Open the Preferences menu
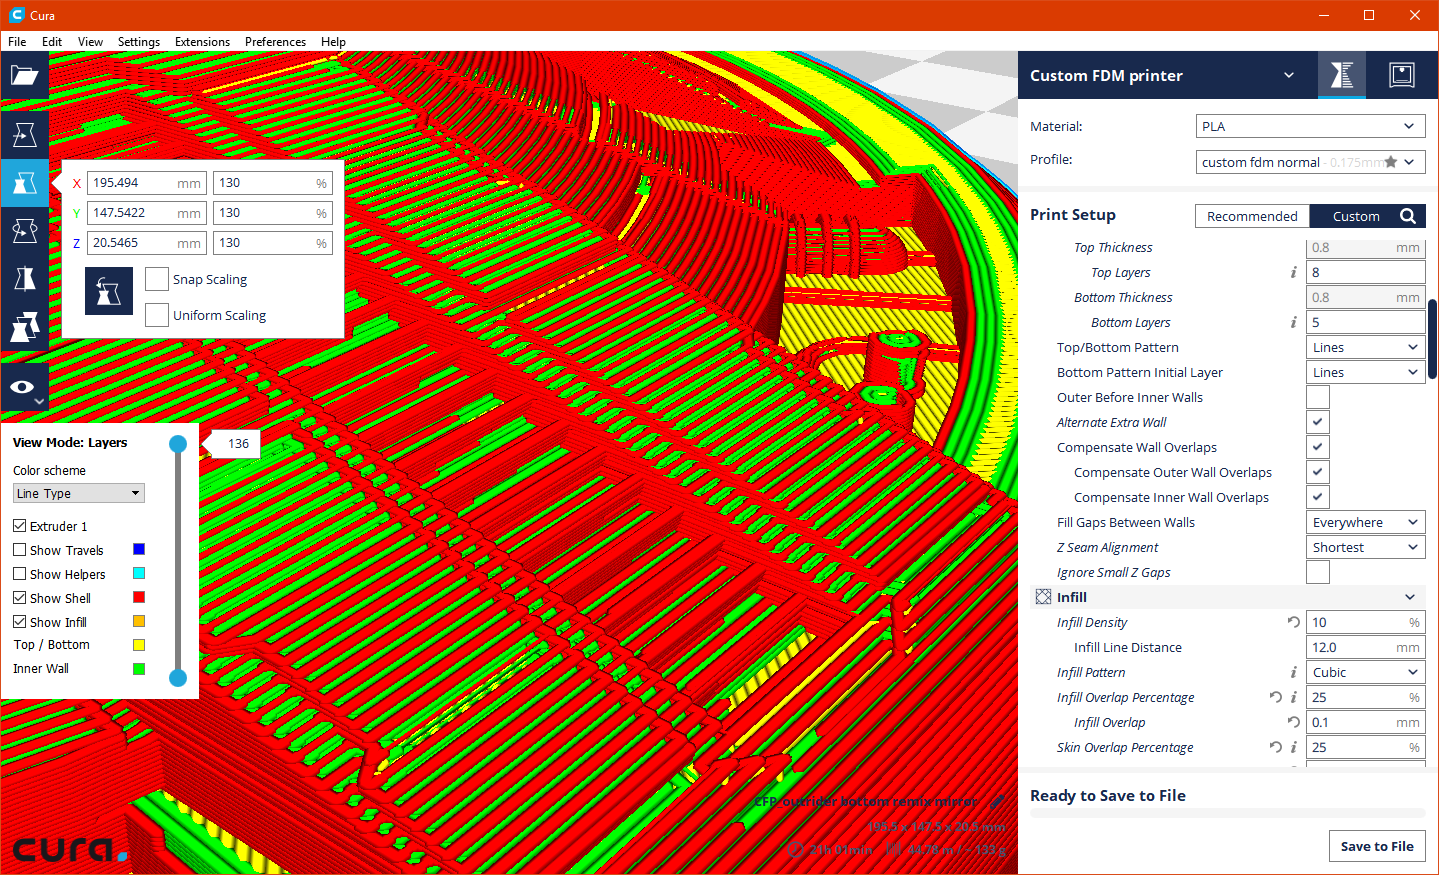 pyautogui.click(x=275, y=42)
